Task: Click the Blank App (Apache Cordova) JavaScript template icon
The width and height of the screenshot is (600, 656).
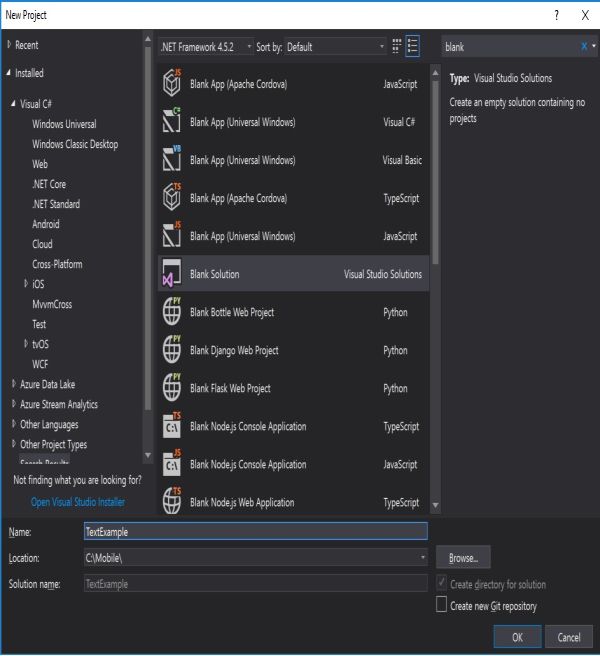Action: [x=172, y=83]
